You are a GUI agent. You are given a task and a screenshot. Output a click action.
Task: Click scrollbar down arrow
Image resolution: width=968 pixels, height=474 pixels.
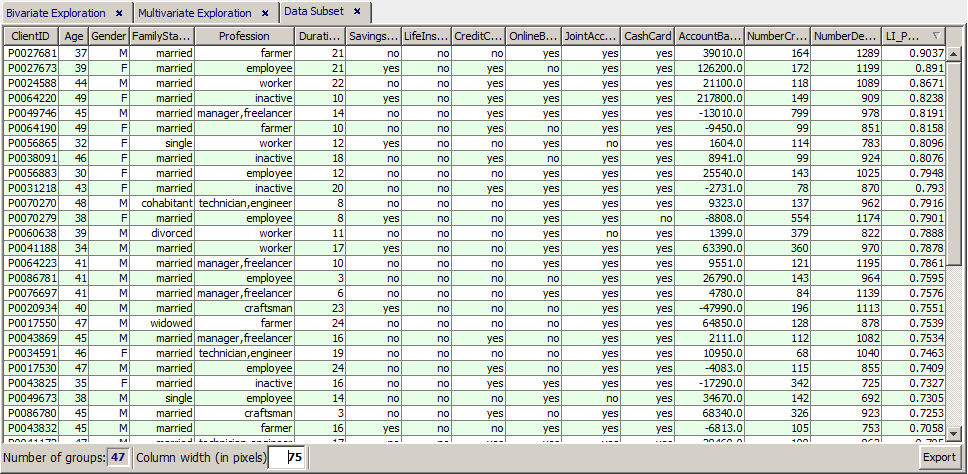[x=954, y=434]
